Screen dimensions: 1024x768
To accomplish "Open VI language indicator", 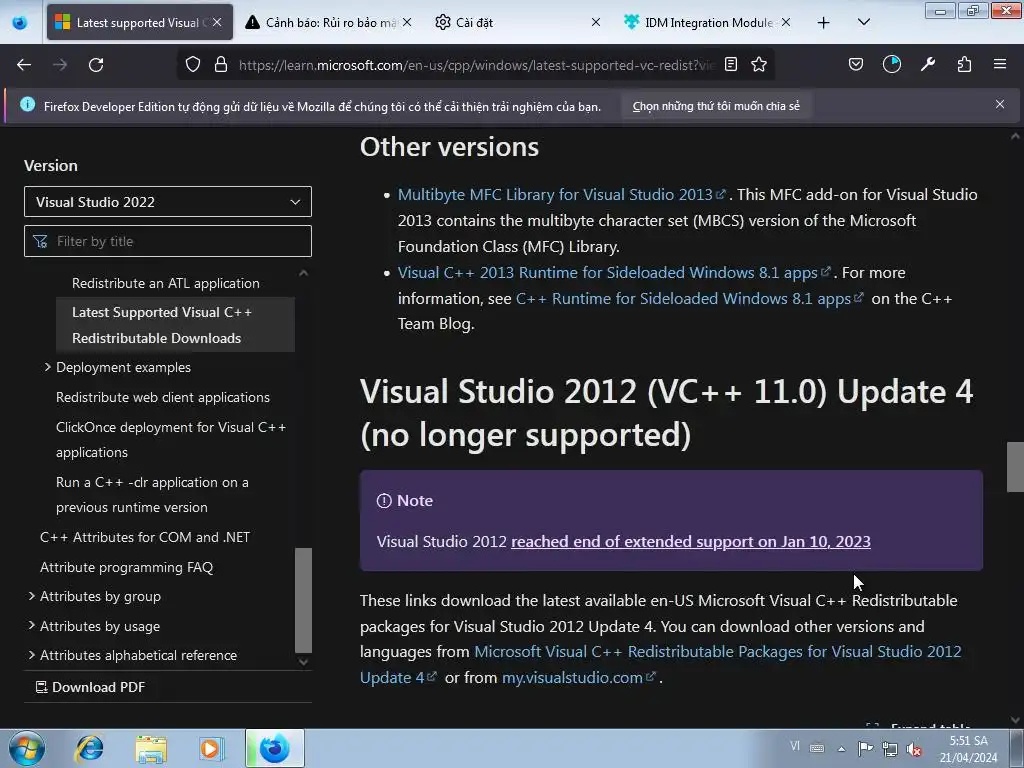I will [x=794, y=746].
